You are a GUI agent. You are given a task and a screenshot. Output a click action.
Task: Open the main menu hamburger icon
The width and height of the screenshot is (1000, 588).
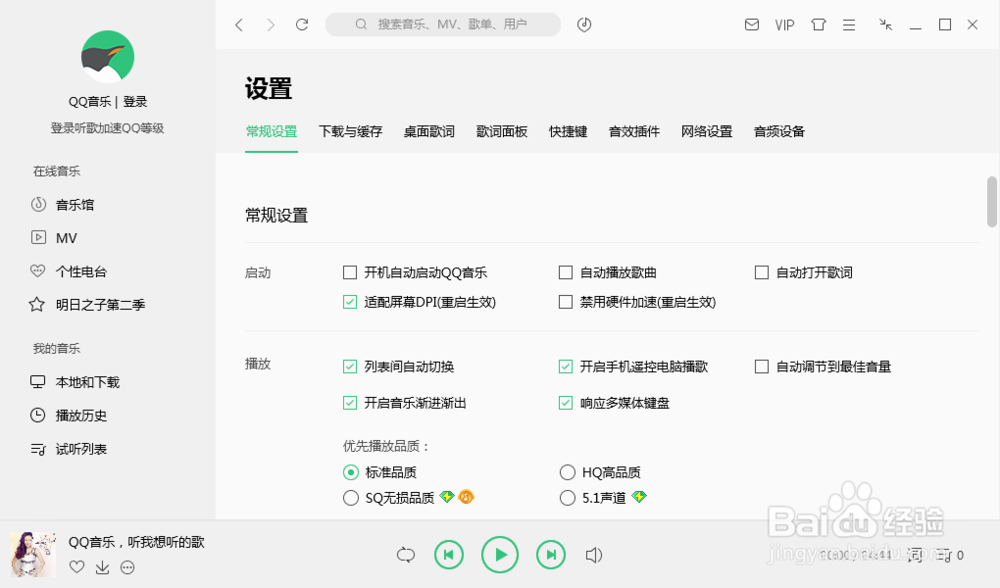(849, 24)
